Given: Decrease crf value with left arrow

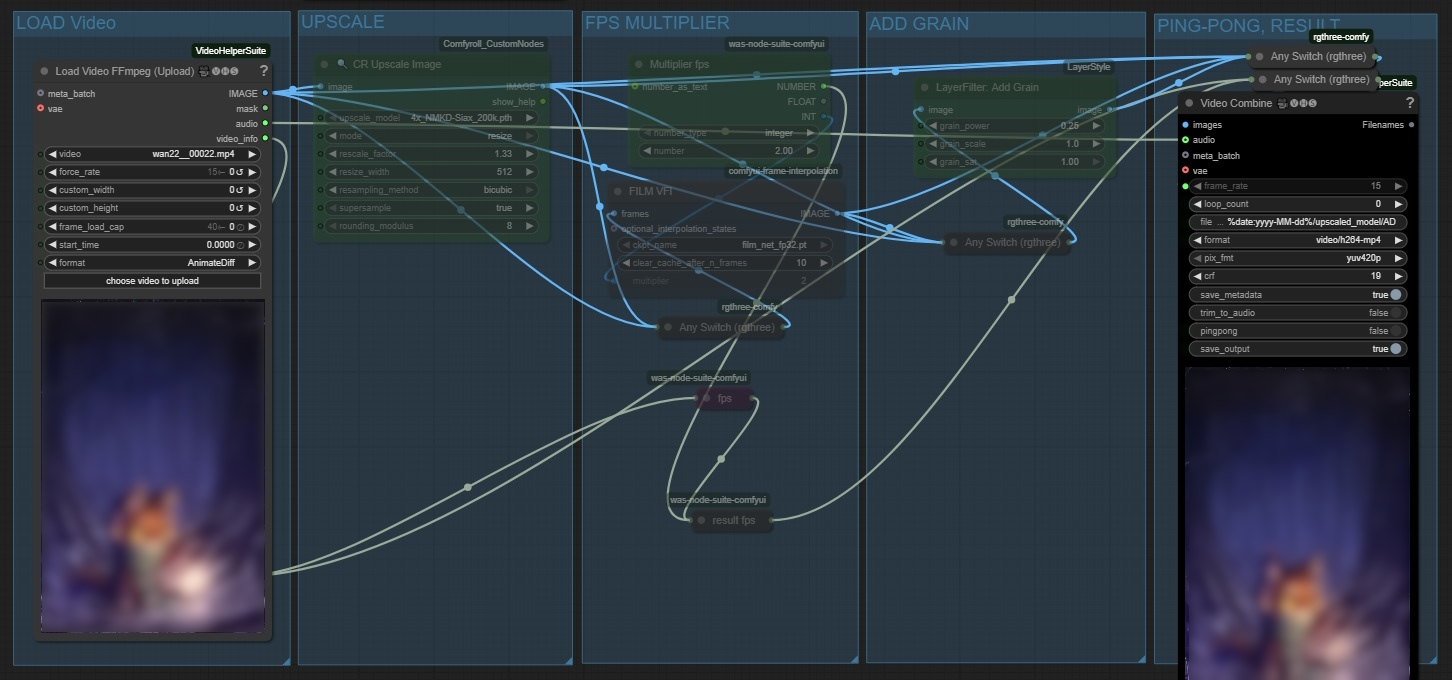Looking at the screenshot, I should pyautogui.click(x=1197, y=276).
